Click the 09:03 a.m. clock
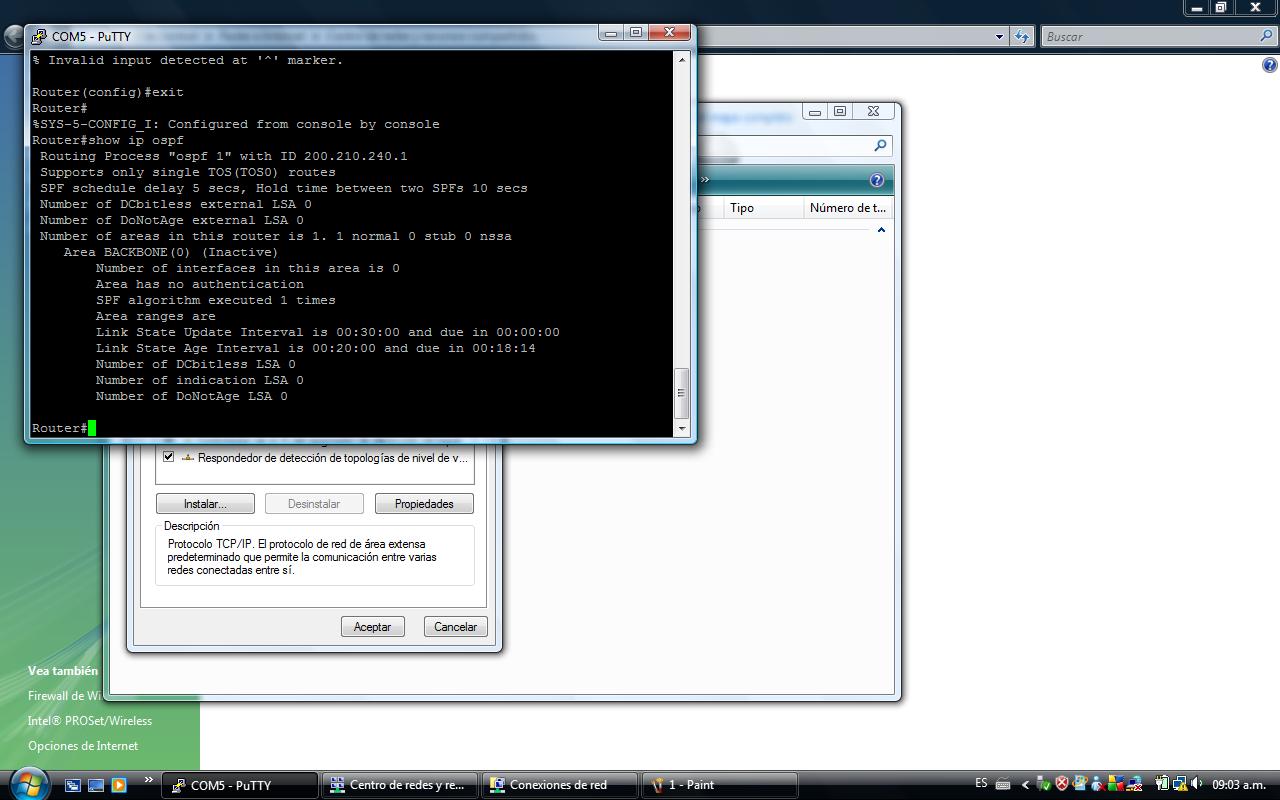1280x800 pixels. pyautogui.click(x=1239, y=785)
